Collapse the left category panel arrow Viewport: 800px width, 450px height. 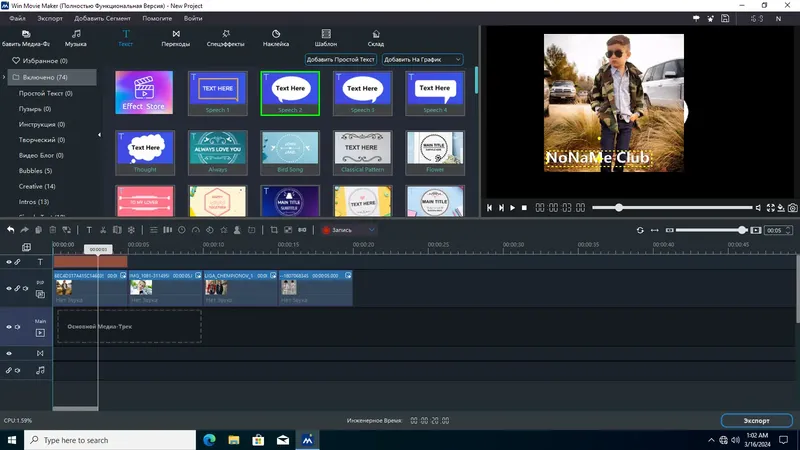(99, 135)
